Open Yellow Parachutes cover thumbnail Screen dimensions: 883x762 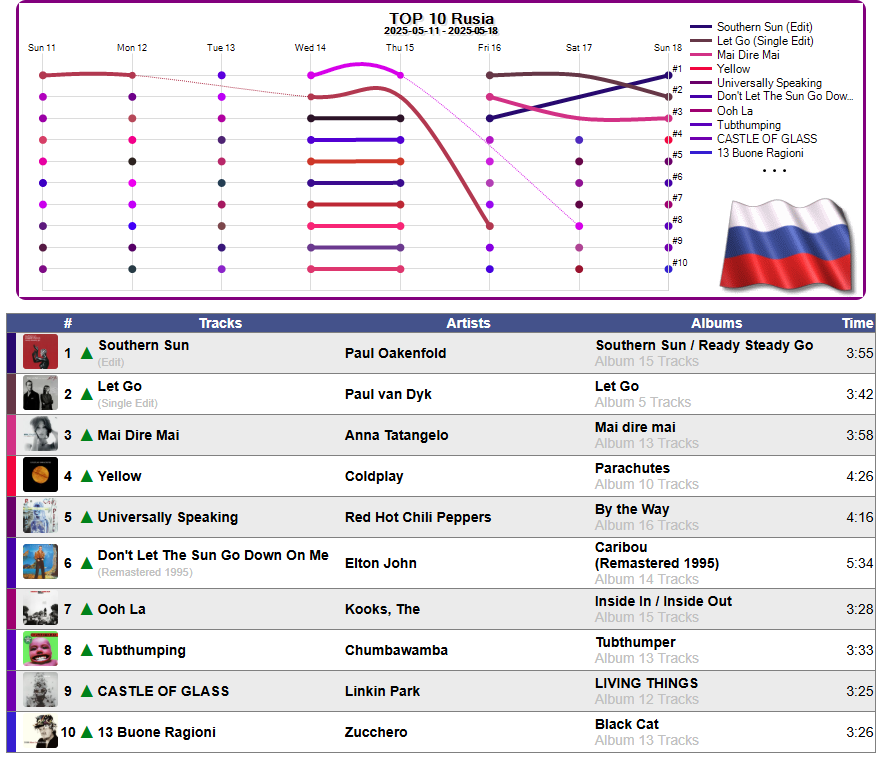click(x=40, y=475)
